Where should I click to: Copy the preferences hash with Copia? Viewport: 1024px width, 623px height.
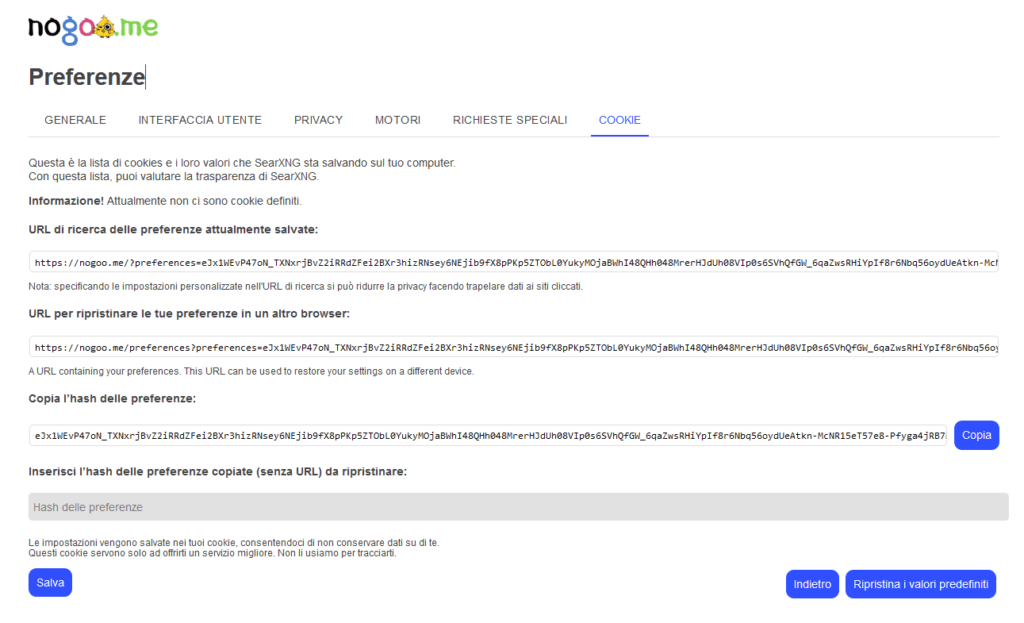click(976, 435)
